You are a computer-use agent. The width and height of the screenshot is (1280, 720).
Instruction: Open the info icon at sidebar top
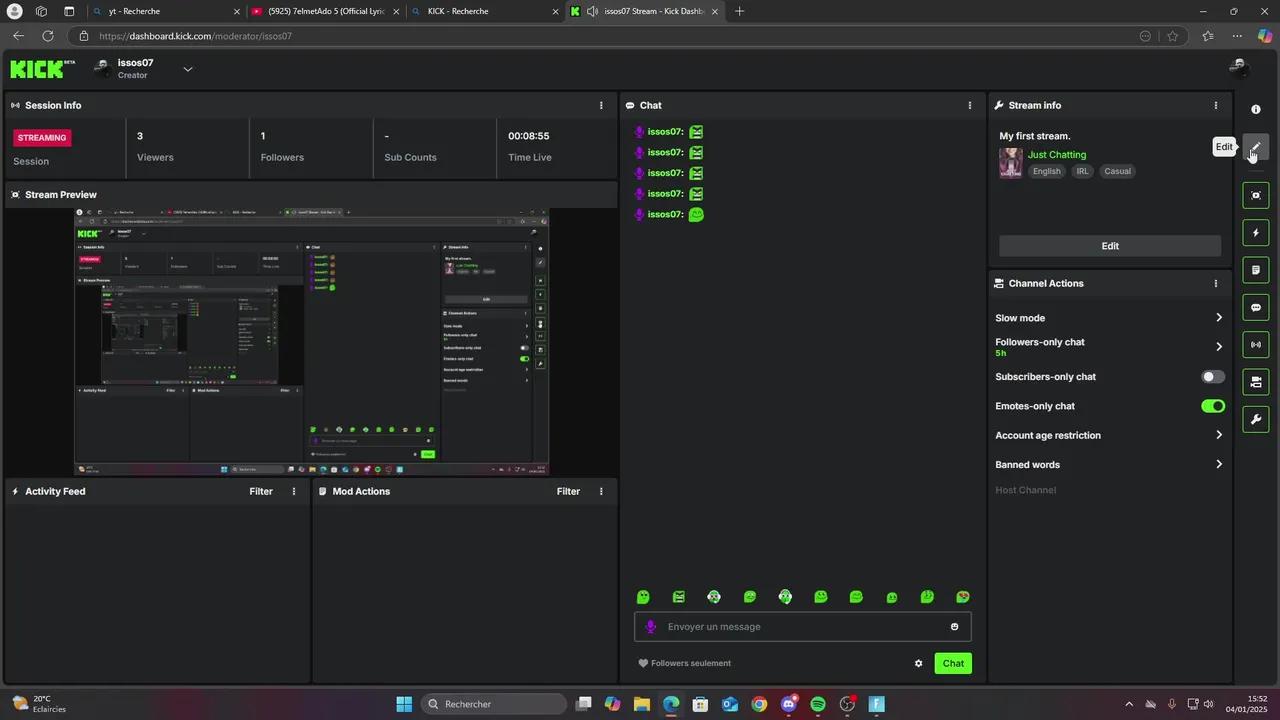1256,109
